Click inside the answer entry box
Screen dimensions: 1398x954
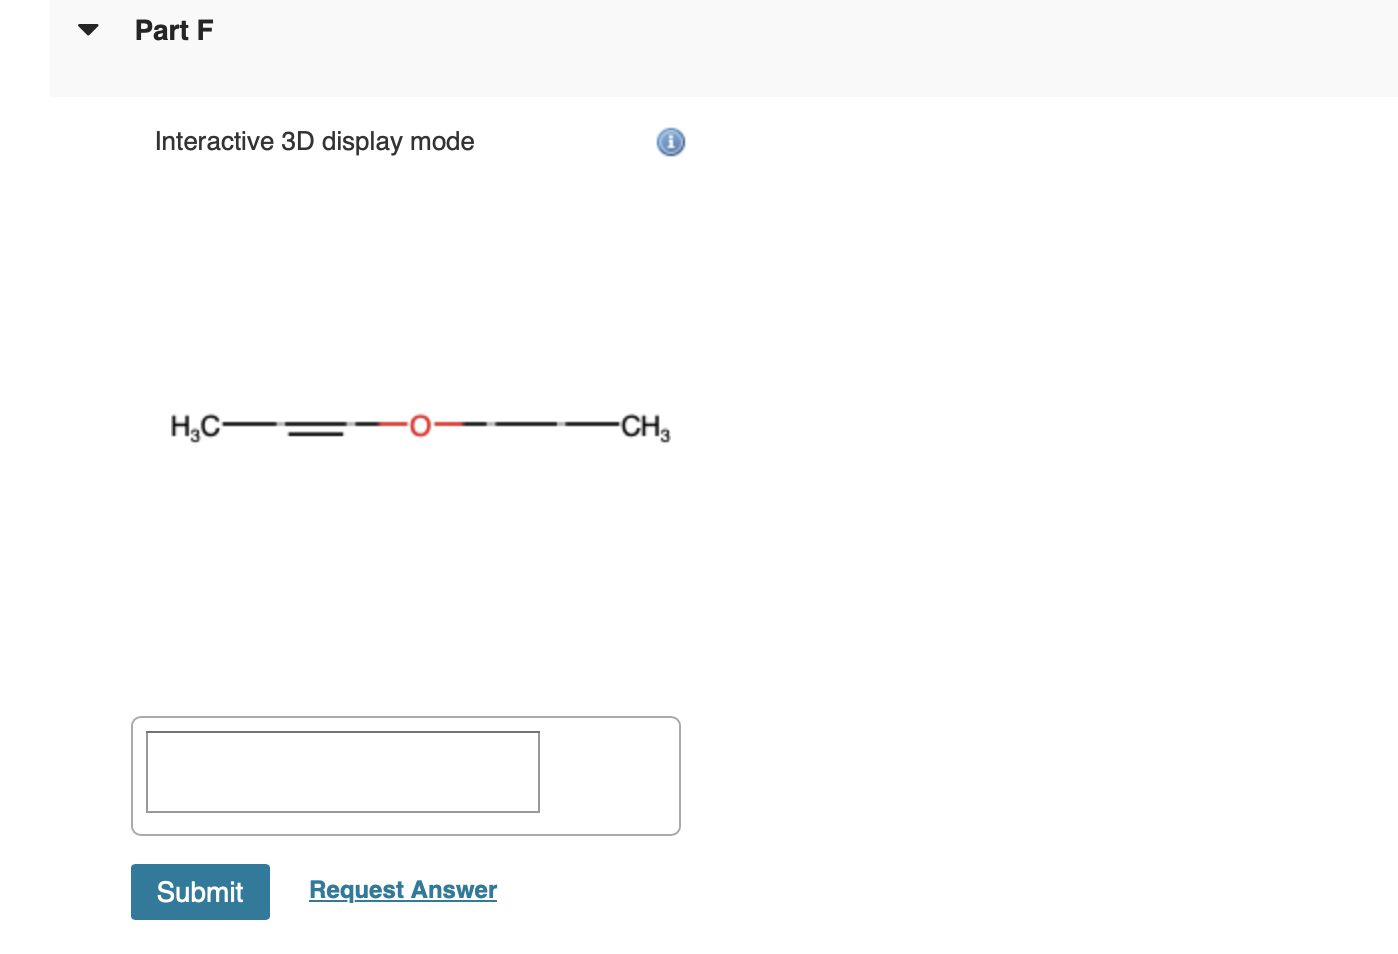342,771
